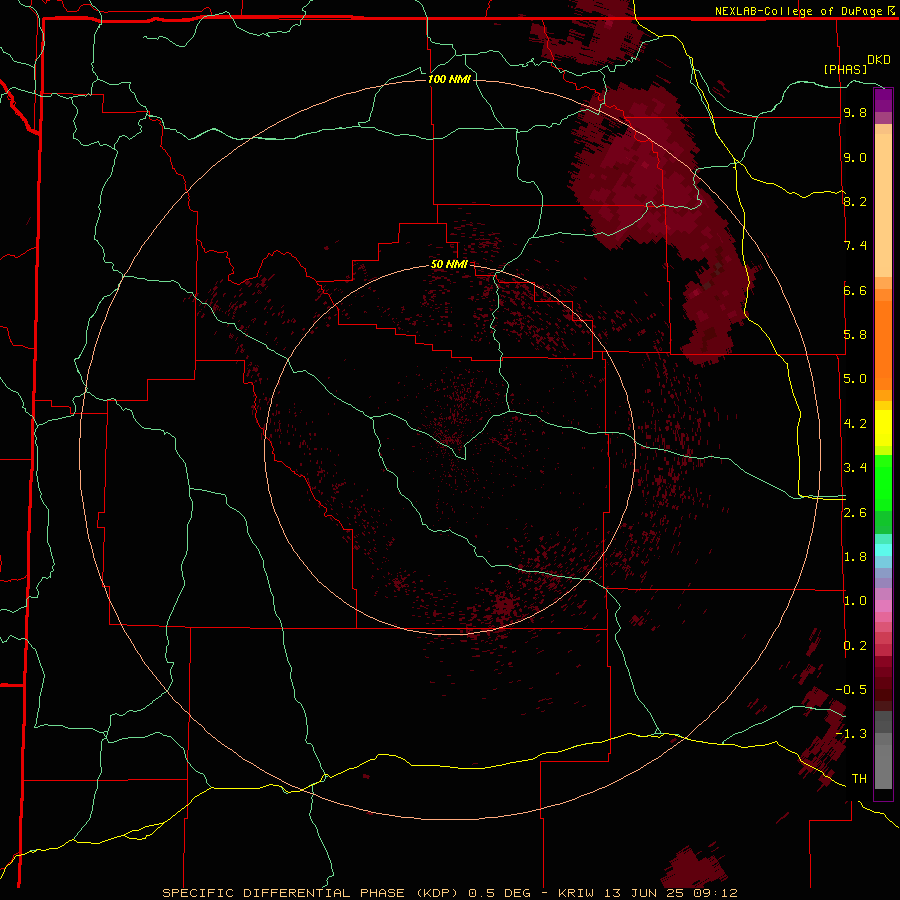This screenshot has height=900, width=900.
Task: Click the 4.2 value on color scale
Action: (x=855, y=424)
